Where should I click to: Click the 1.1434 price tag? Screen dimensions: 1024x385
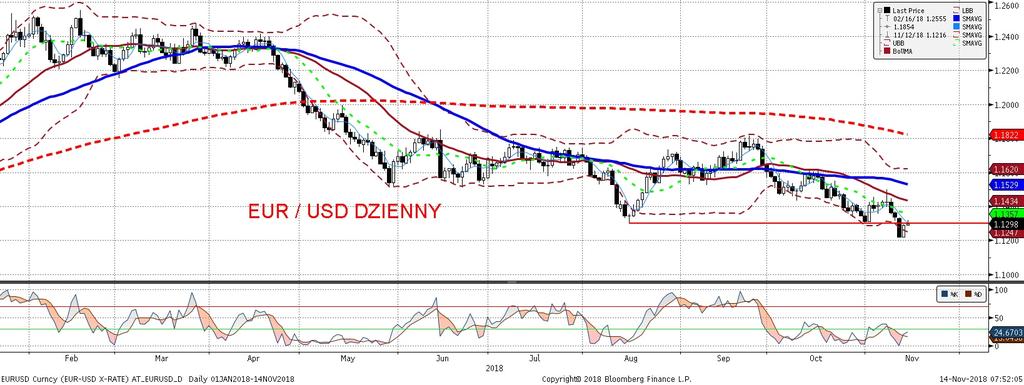[x=1006, y=201]
